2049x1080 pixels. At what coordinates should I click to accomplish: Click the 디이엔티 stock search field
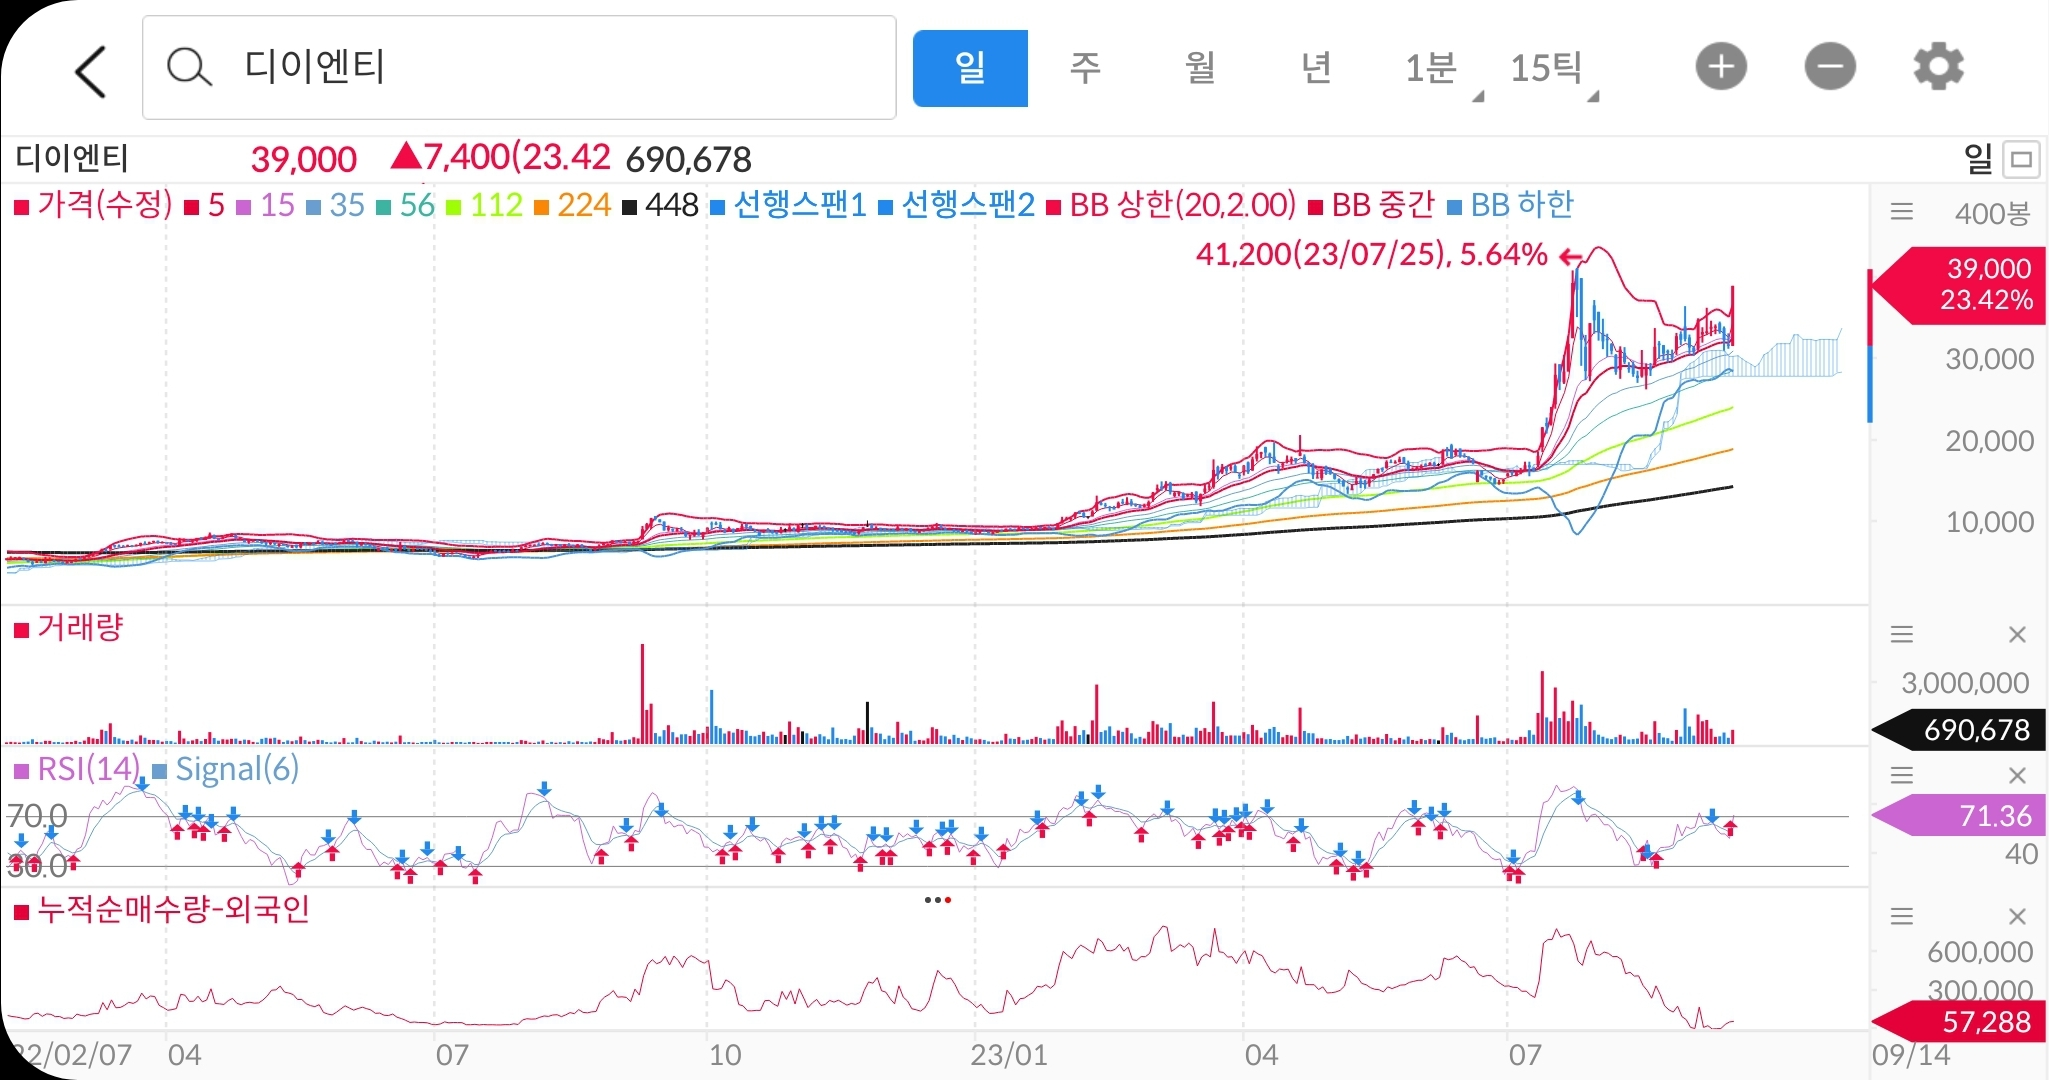coord(518,67)
